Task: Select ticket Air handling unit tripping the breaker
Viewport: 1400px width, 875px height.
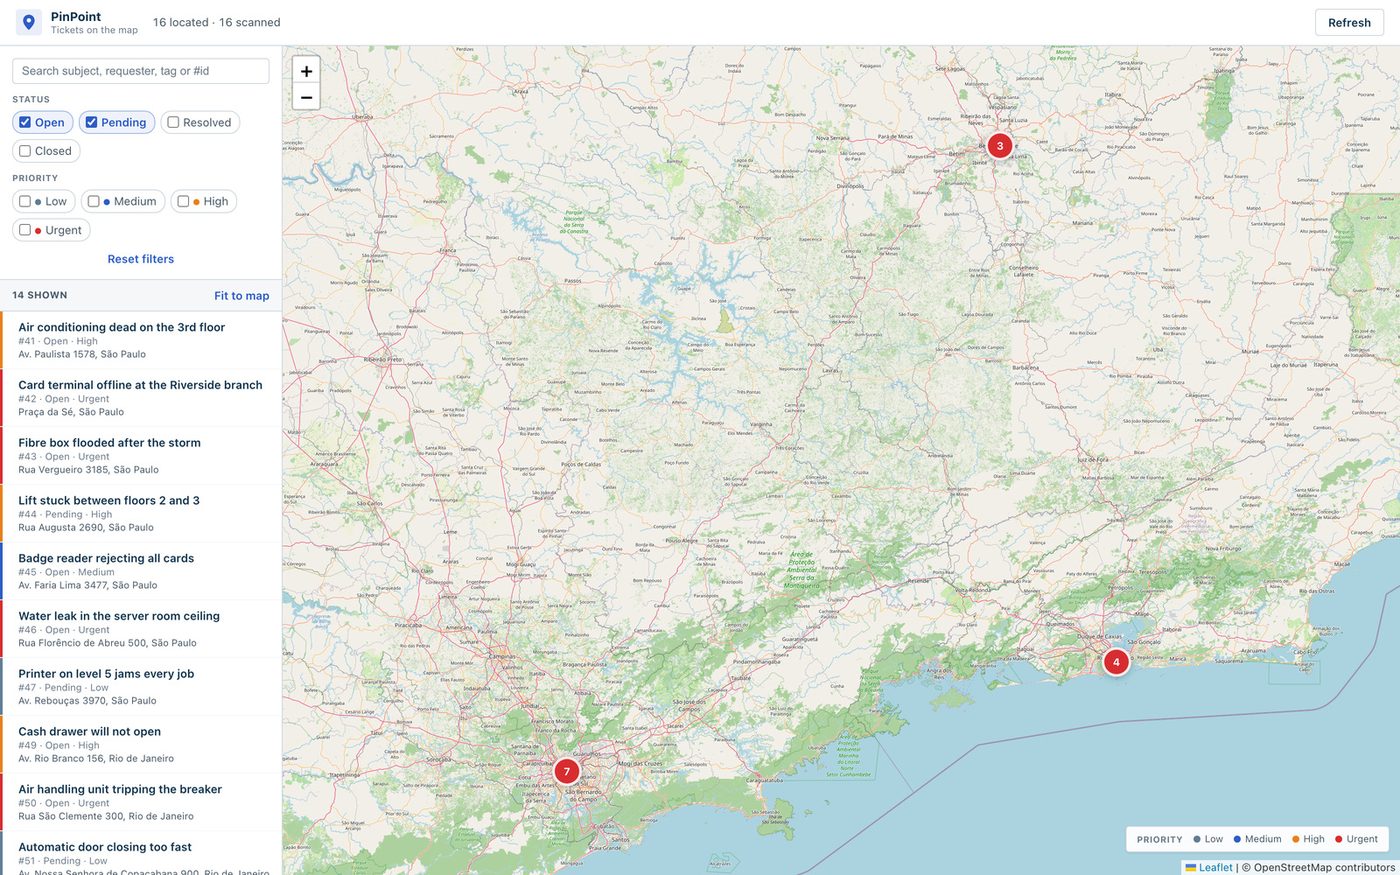Action: tap(141, 802)
